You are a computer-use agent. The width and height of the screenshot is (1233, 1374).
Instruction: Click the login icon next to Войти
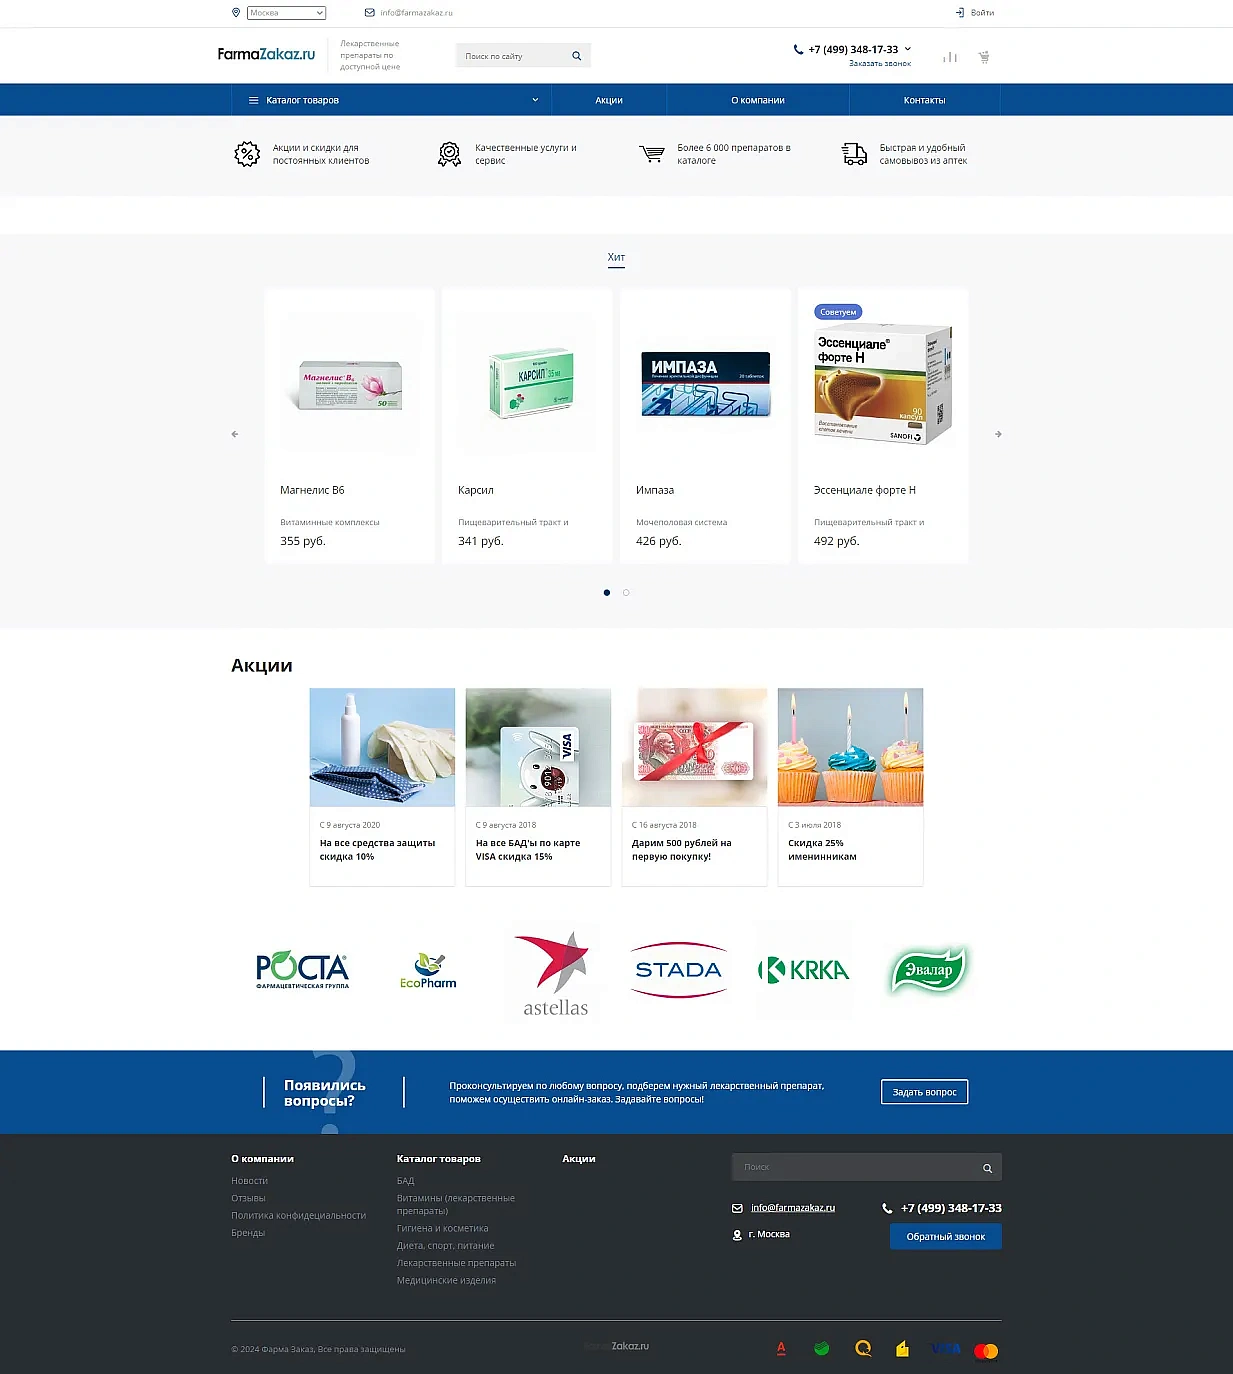(x=960, y=13)
